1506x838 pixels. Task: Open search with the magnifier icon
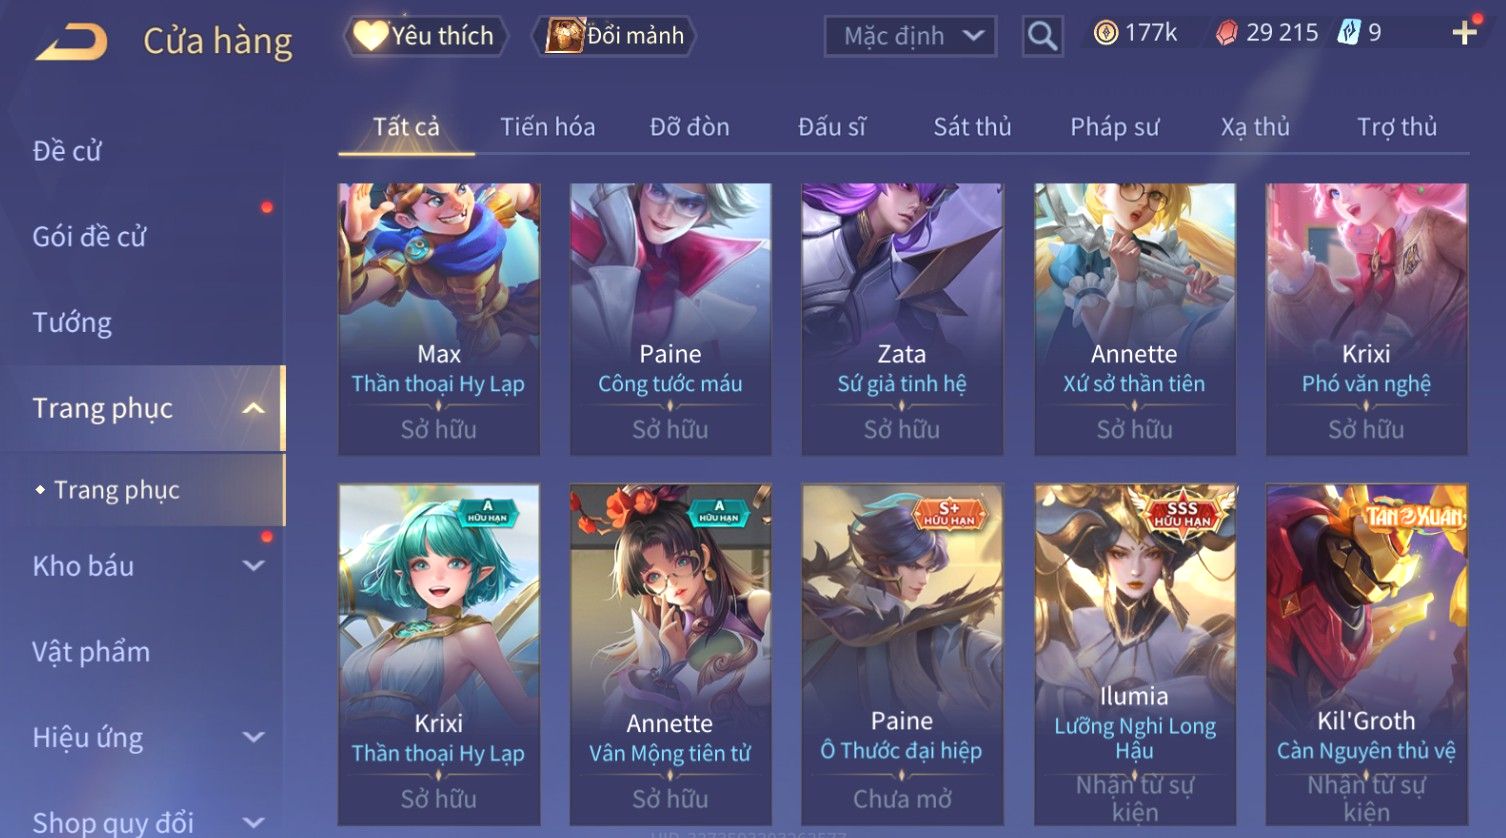click(x=1042, y=37)
